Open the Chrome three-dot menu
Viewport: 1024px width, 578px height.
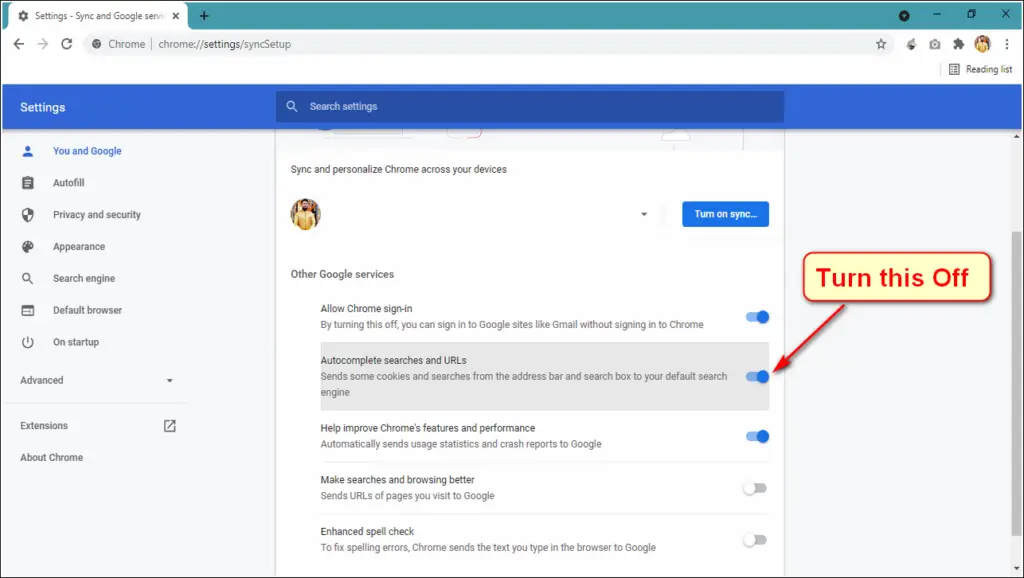click(1006, 44)
